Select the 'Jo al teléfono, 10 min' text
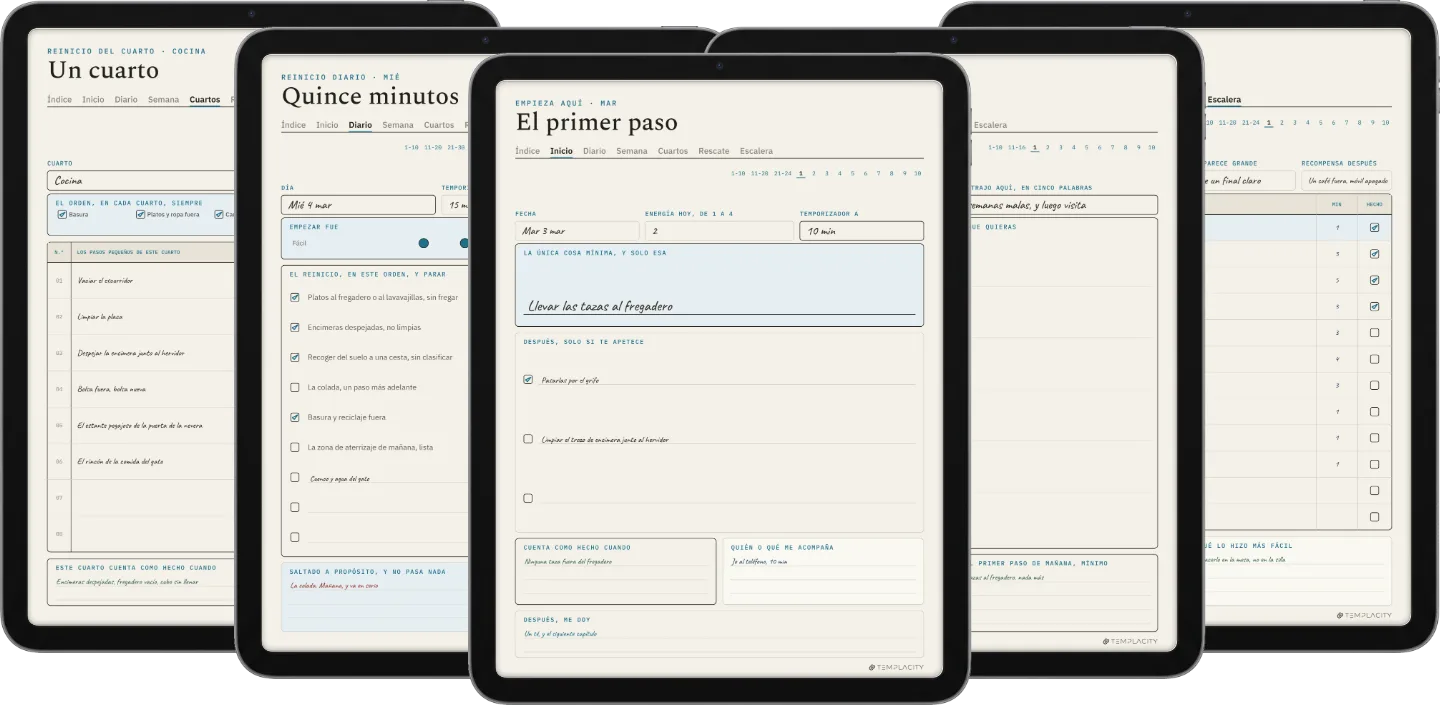The image size is (1440, 706). tap(760, 562)
